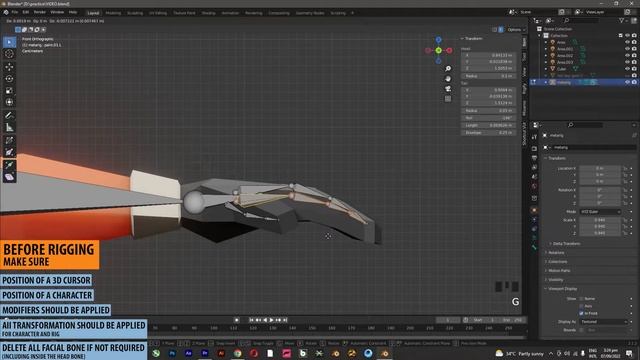640x360 pixels.
Task: Hide Area.003 in the outliner
Action: [x=627, y=62]
